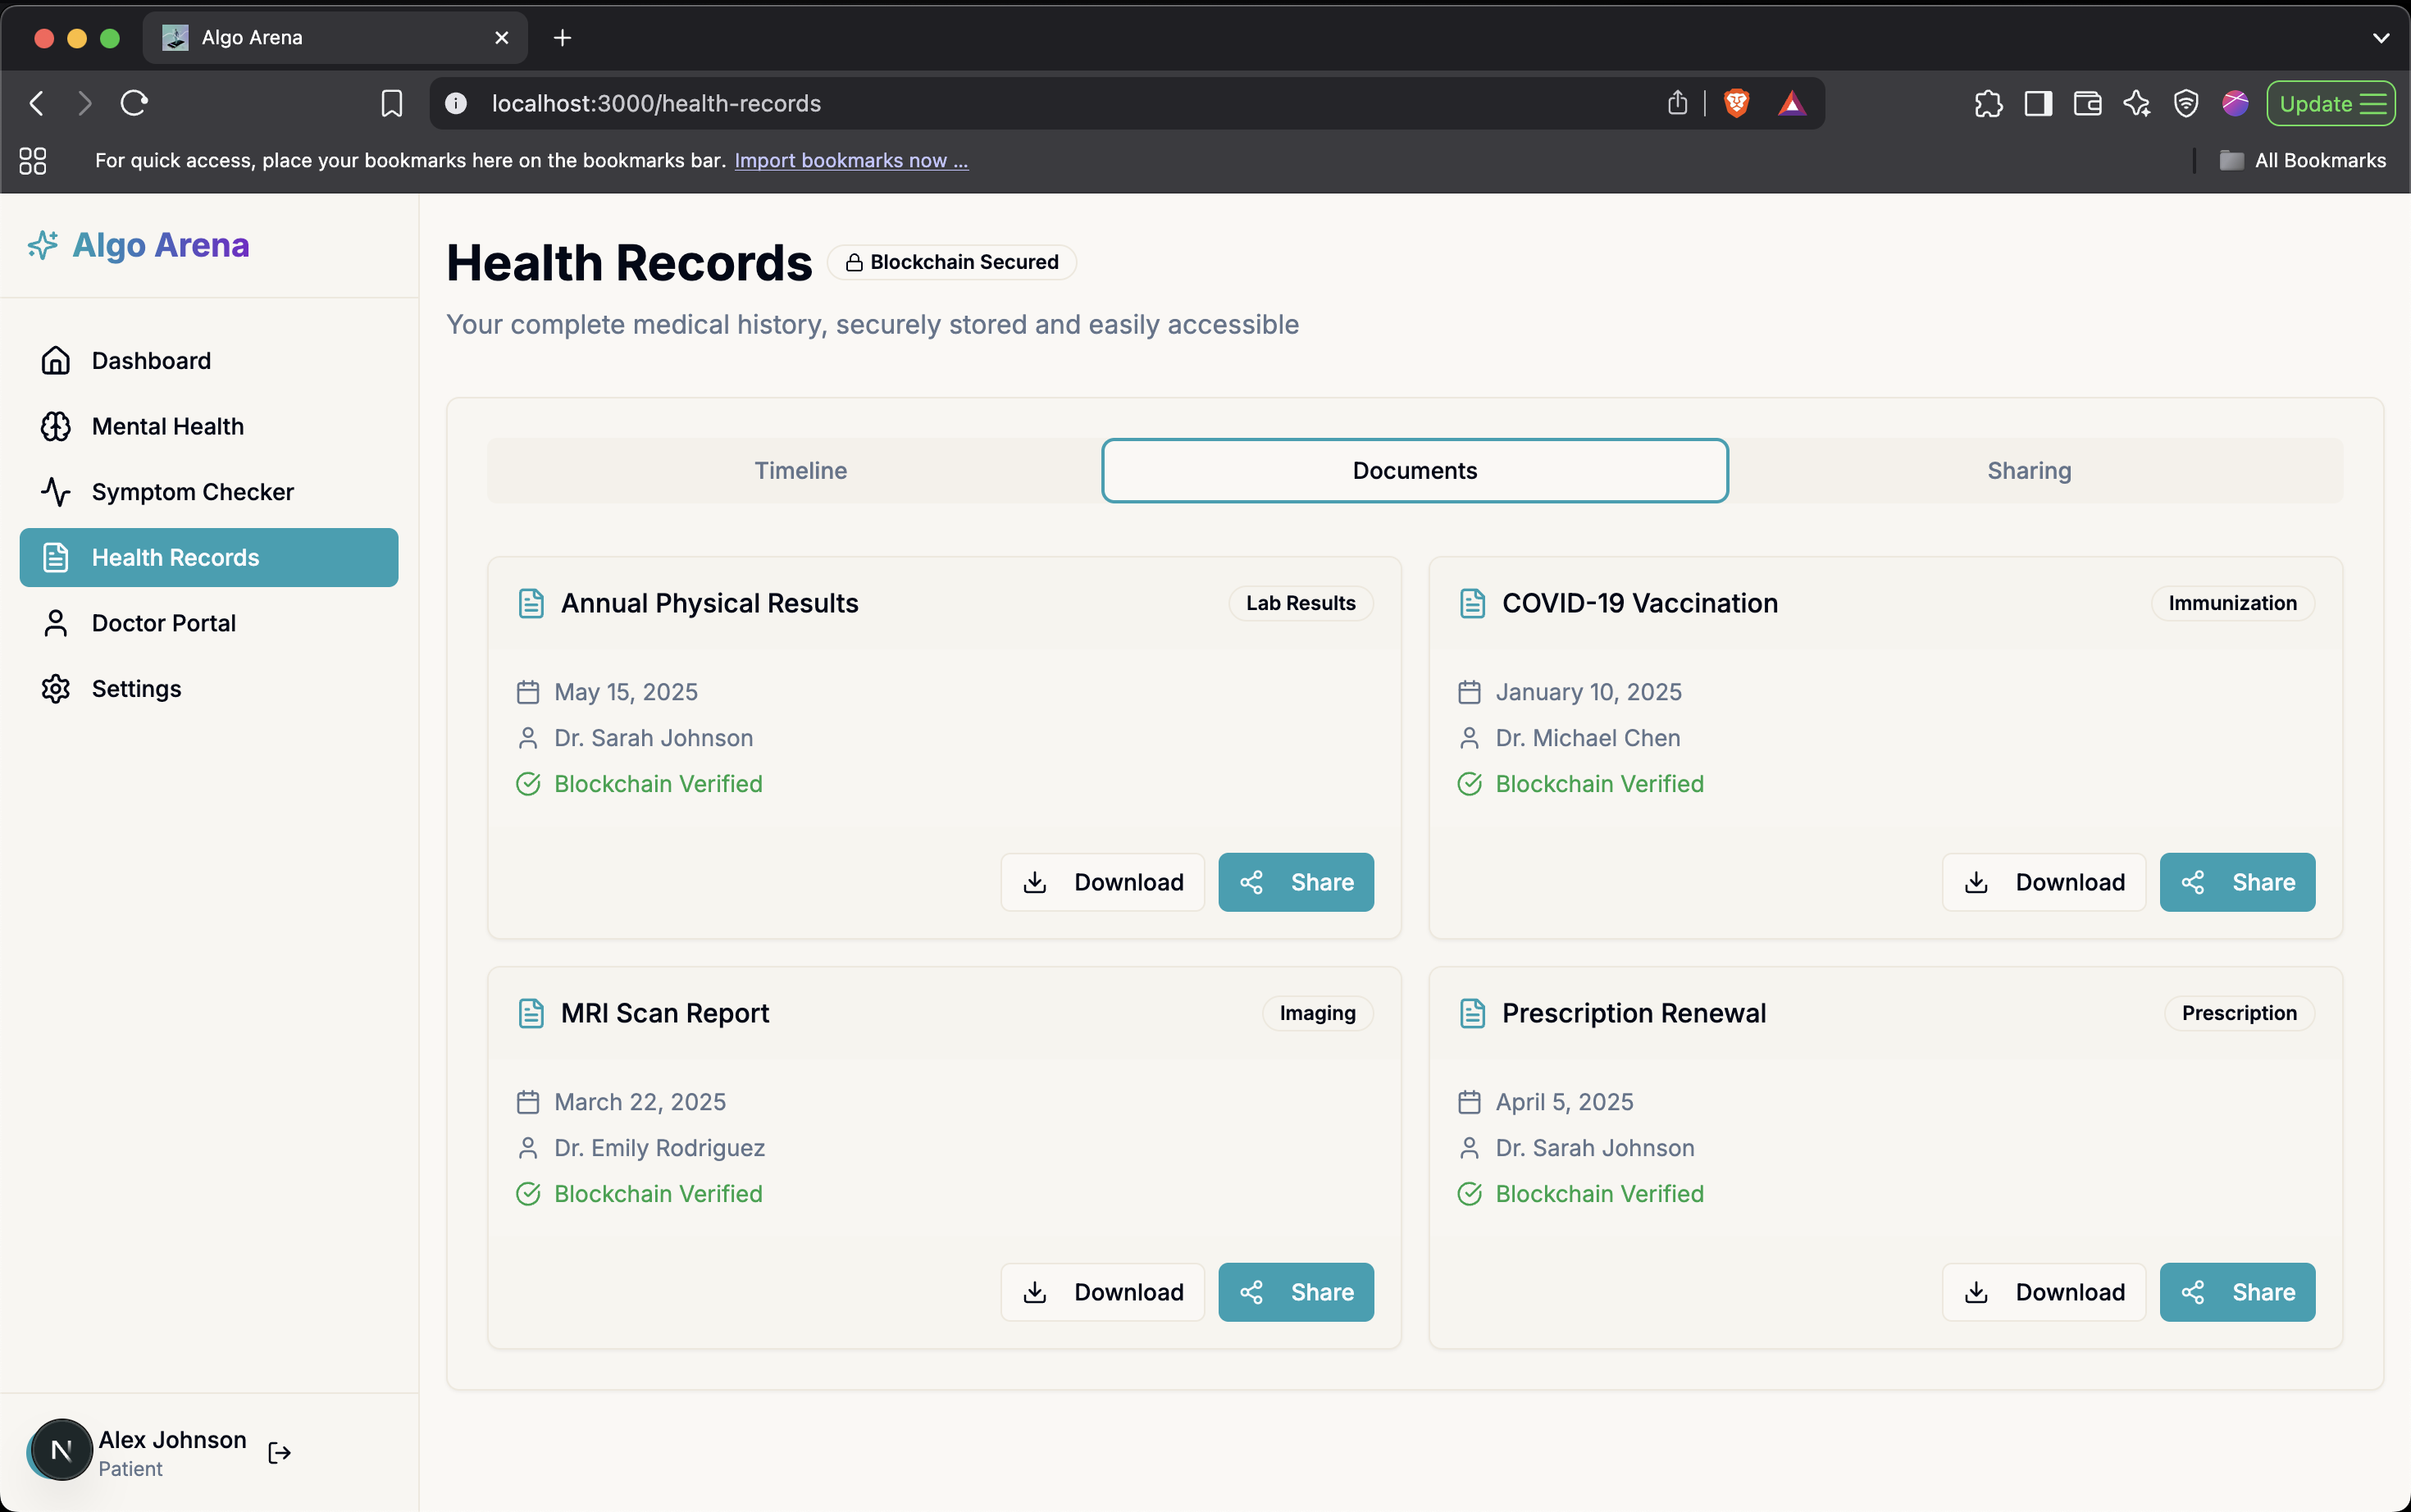The image size is (2411, 1512).
Task: Click the Algo Arena sparkle logo
Action: [x=42, y=245]
